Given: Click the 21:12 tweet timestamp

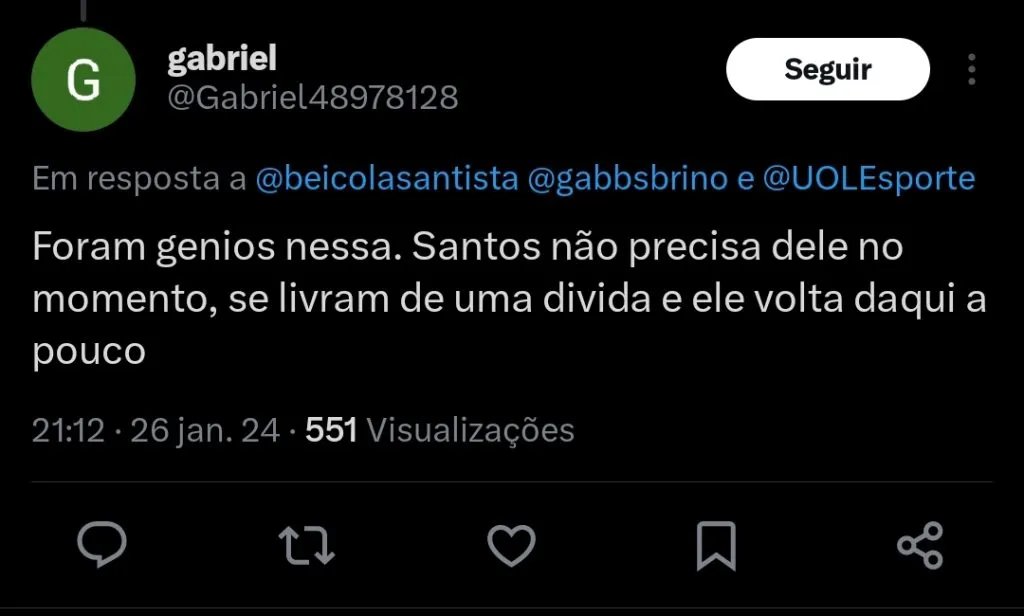Looking at the screenshot, I should [68, 430].
